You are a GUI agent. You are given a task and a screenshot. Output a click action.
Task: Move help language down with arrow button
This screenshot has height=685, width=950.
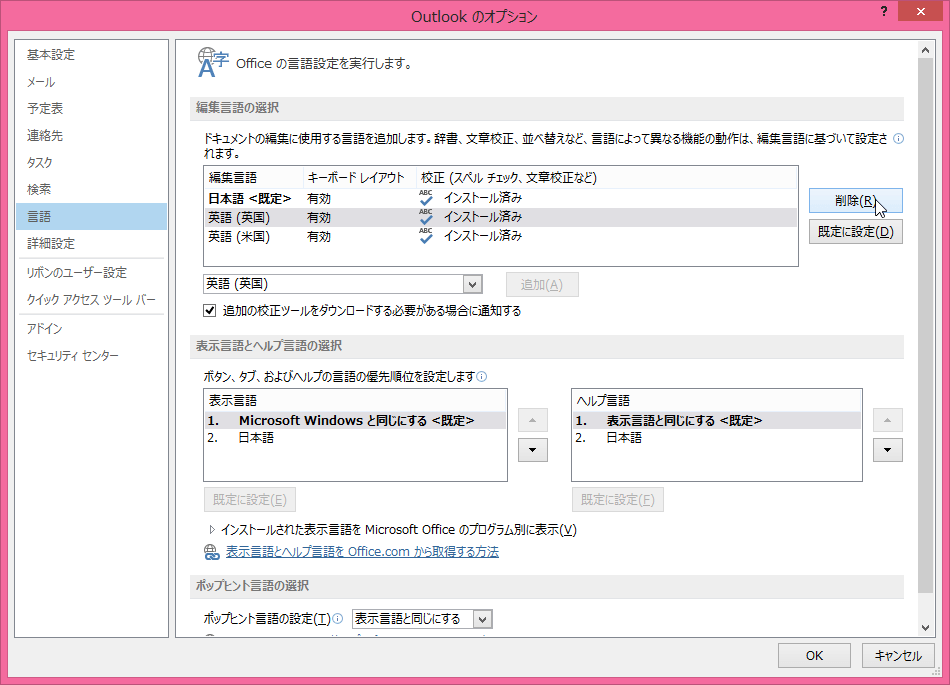click(x=888, y=450)
